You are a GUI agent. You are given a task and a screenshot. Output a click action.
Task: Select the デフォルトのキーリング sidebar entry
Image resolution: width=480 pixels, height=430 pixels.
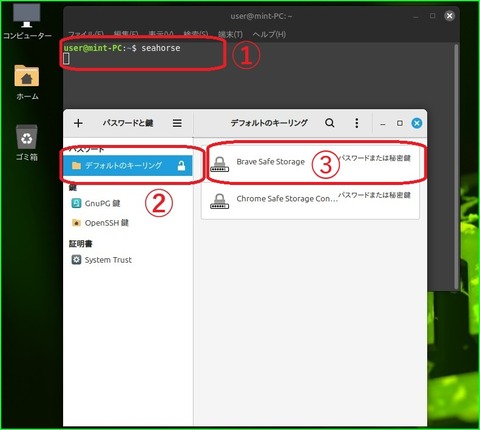click(x=128, y=165)
